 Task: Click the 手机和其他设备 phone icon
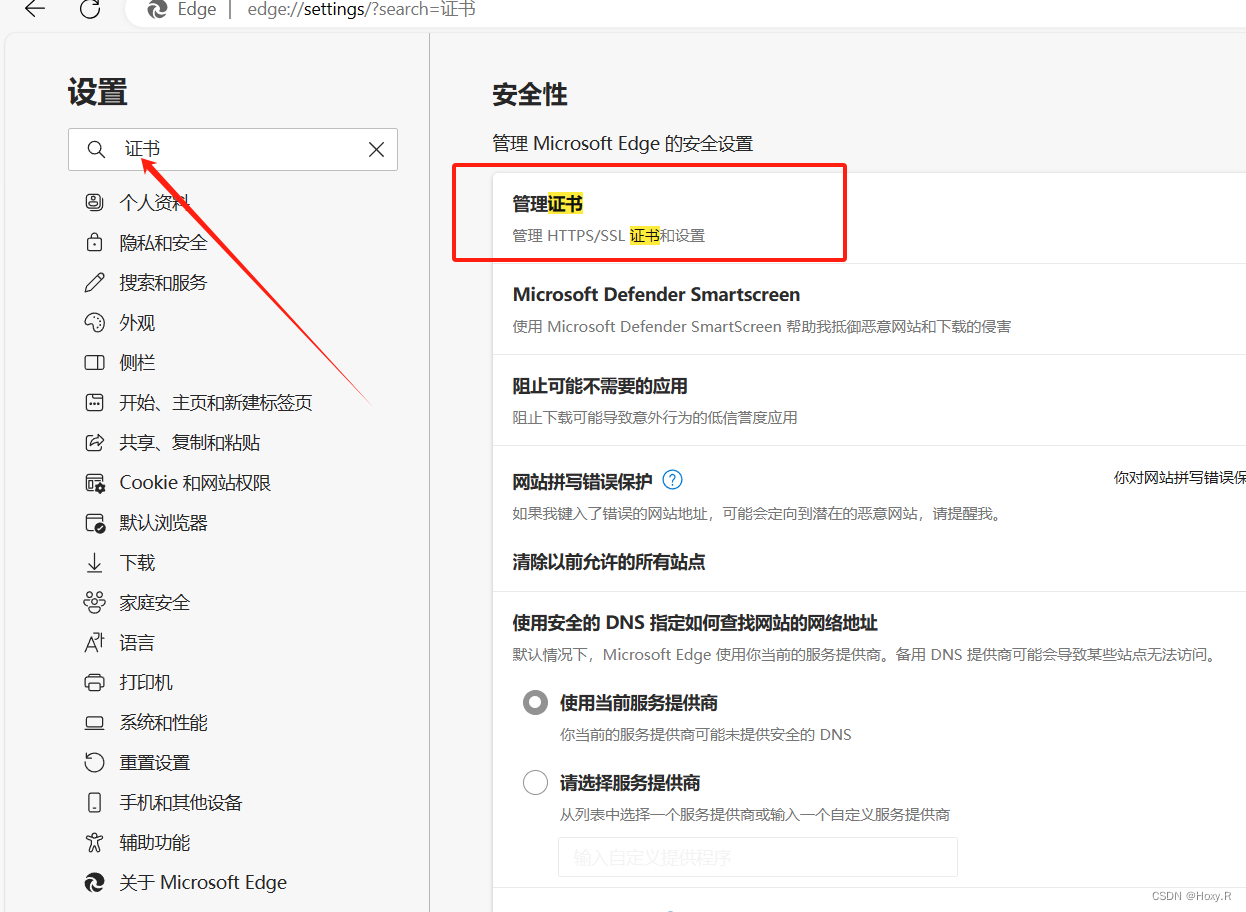point(95,802)
